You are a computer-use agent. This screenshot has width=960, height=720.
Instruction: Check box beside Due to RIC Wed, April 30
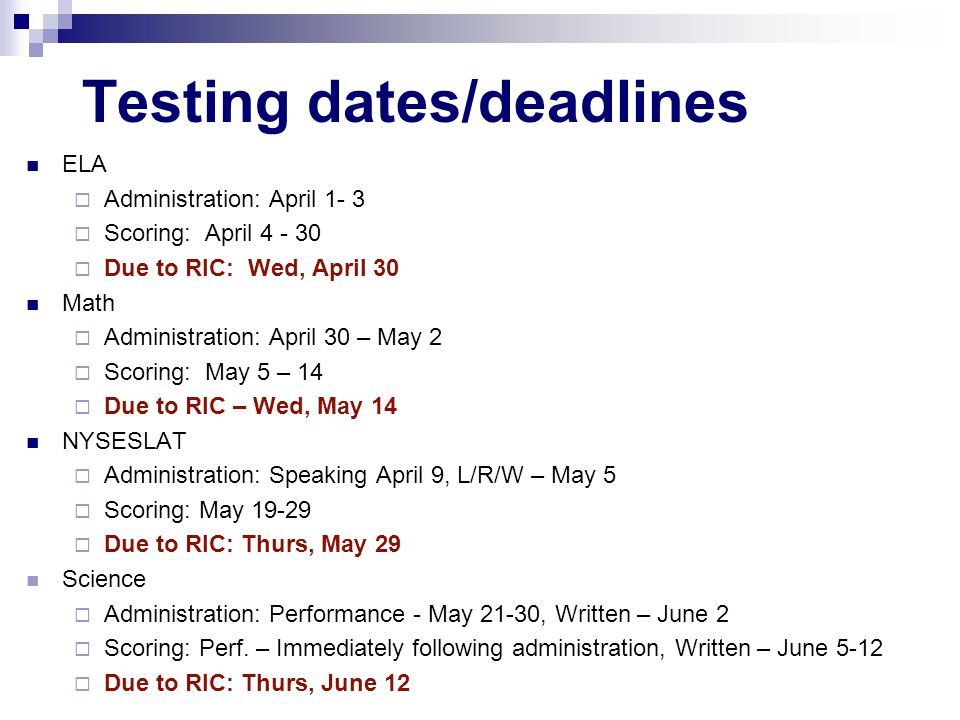click(x=82, y=269)
